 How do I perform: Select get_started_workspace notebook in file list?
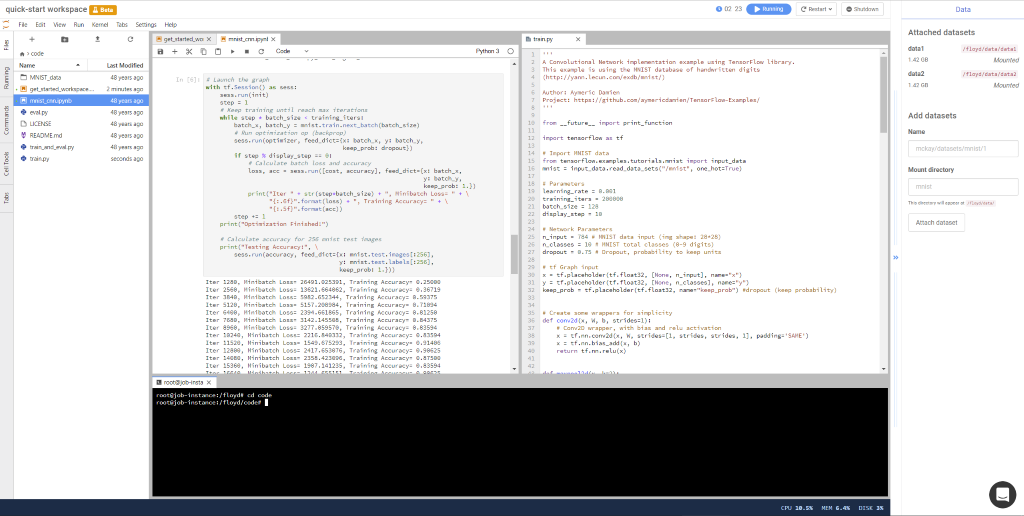(x=82, y=89)
